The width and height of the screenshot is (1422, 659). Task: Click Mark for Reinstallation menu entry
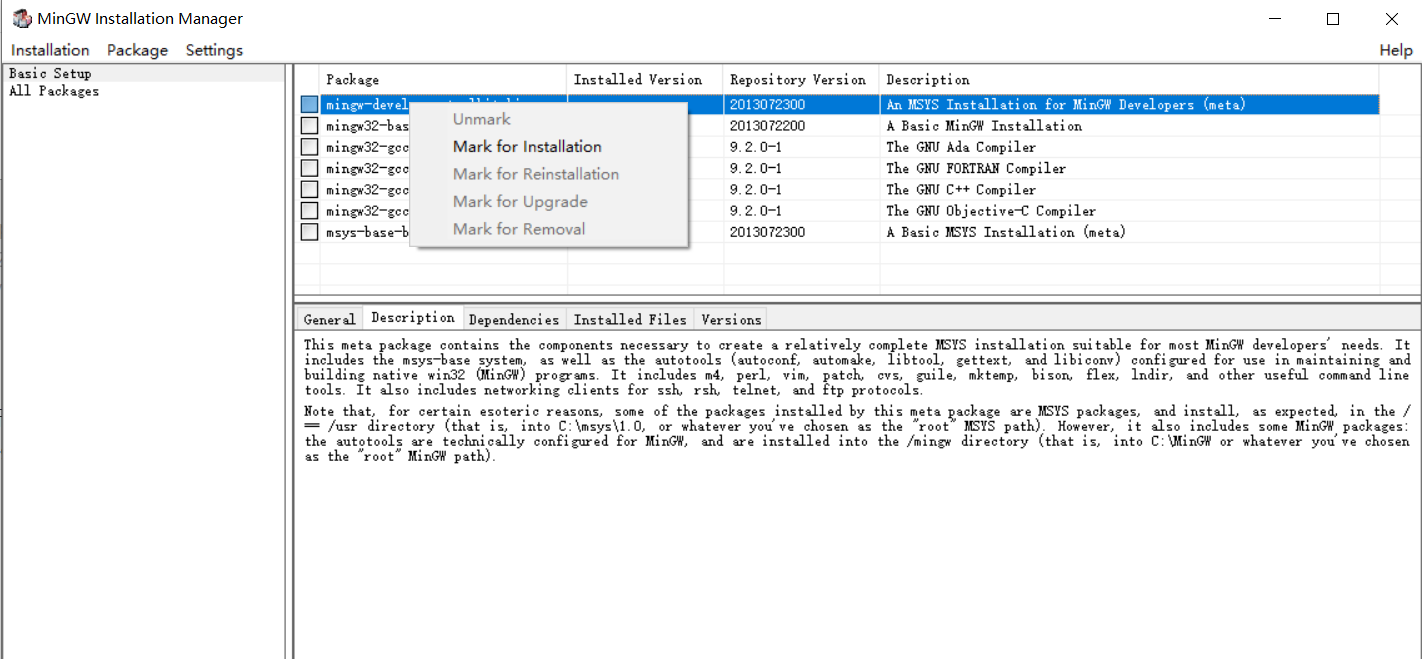tap(536, 174)
